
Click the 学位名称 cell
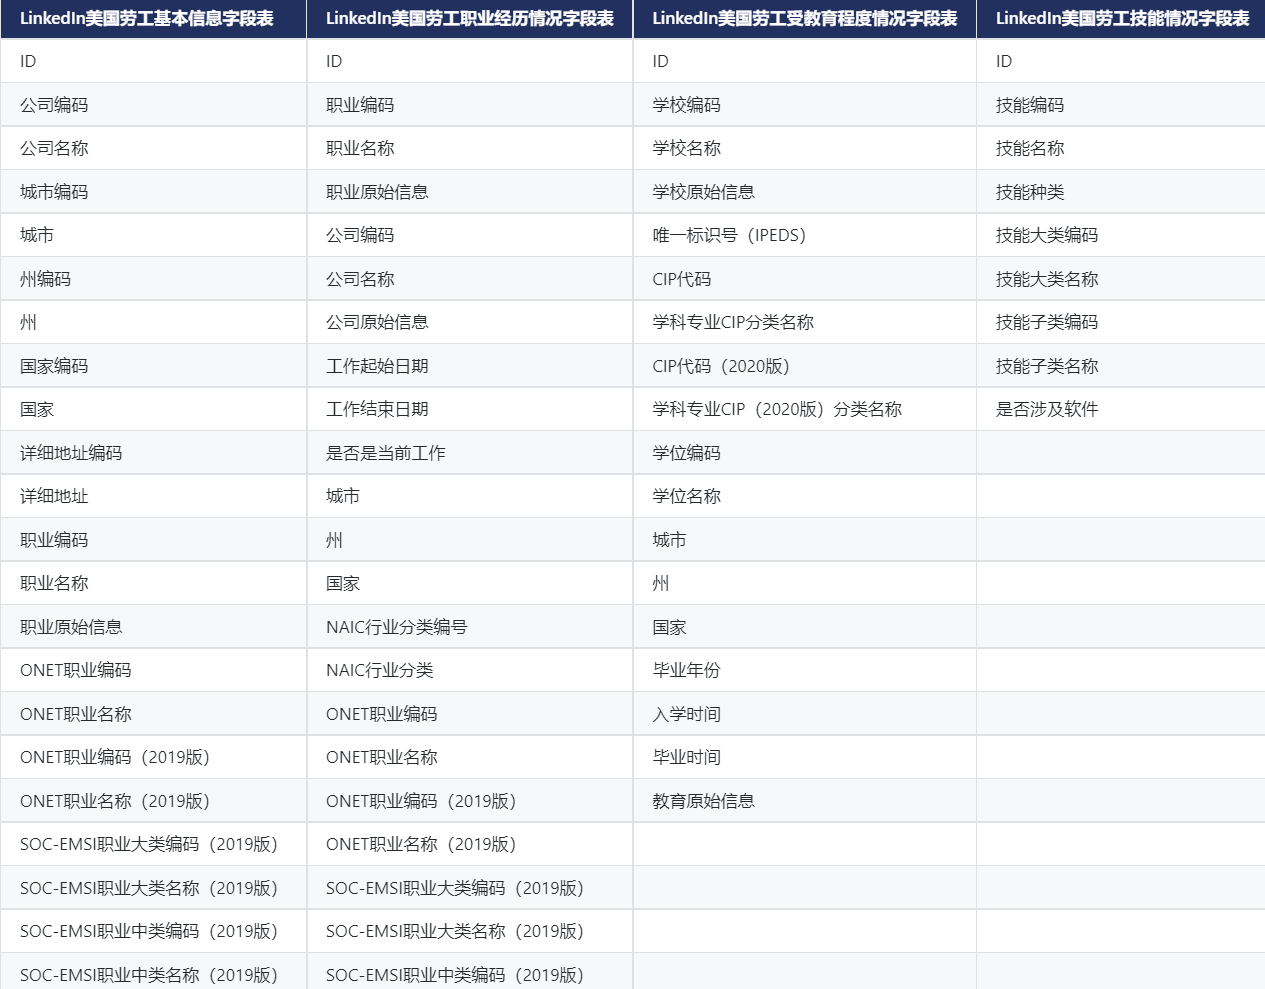[x=805, y=496]
